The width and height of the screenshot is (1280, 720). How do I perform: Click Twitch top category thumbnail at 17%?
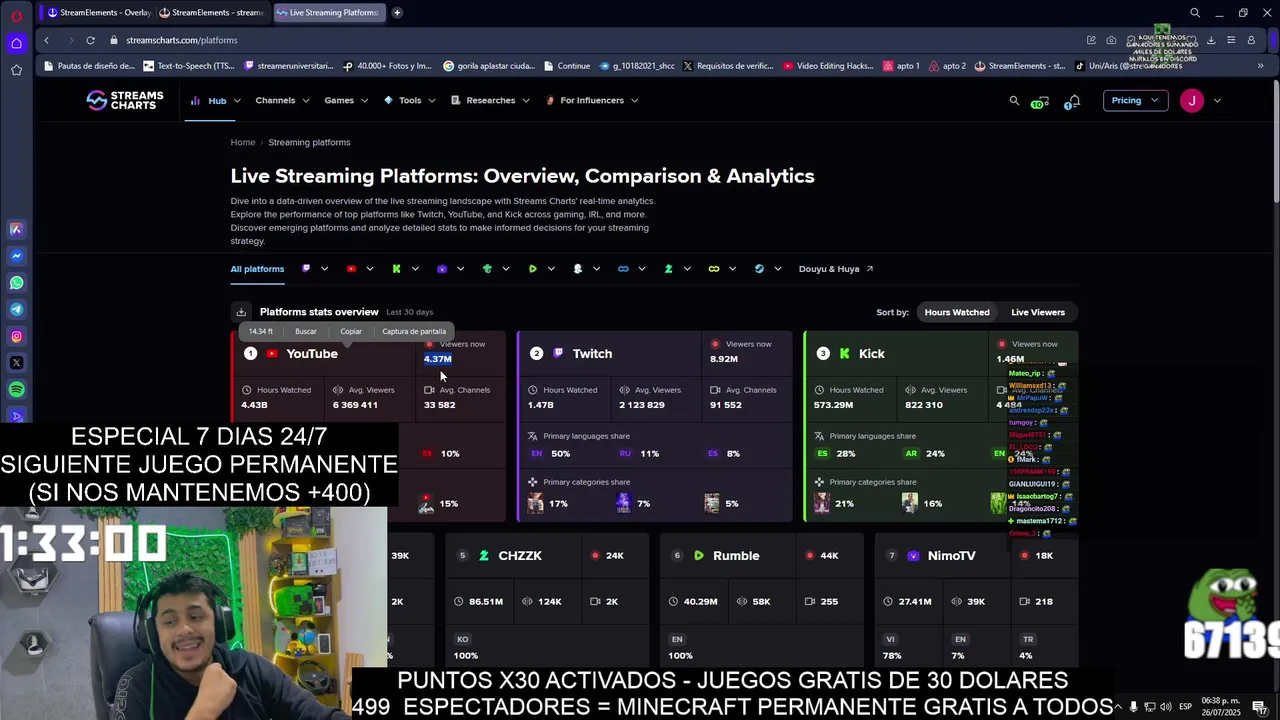pos(536,503)
